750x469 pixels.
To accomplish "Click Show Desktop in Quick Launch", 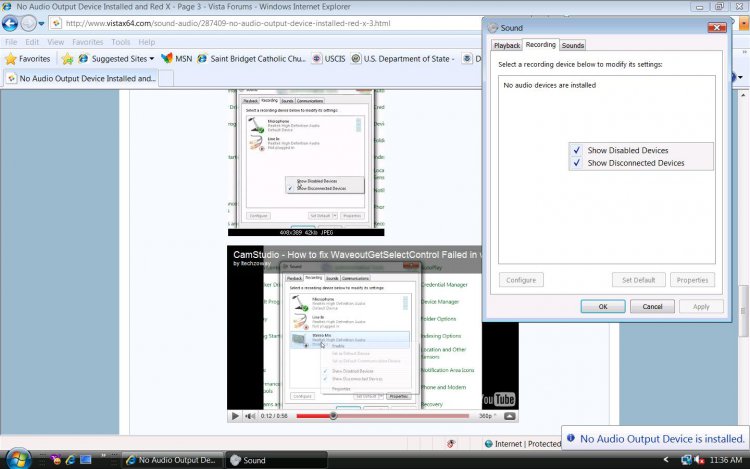I will (86, 460).
